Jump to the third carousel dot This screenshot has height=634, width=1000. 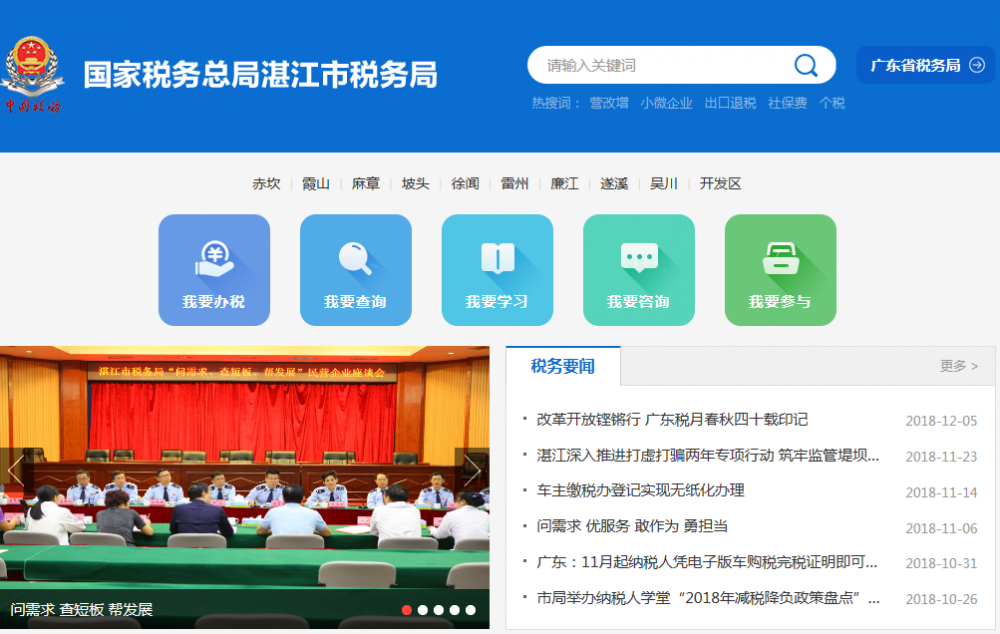(x=439, y=609)
